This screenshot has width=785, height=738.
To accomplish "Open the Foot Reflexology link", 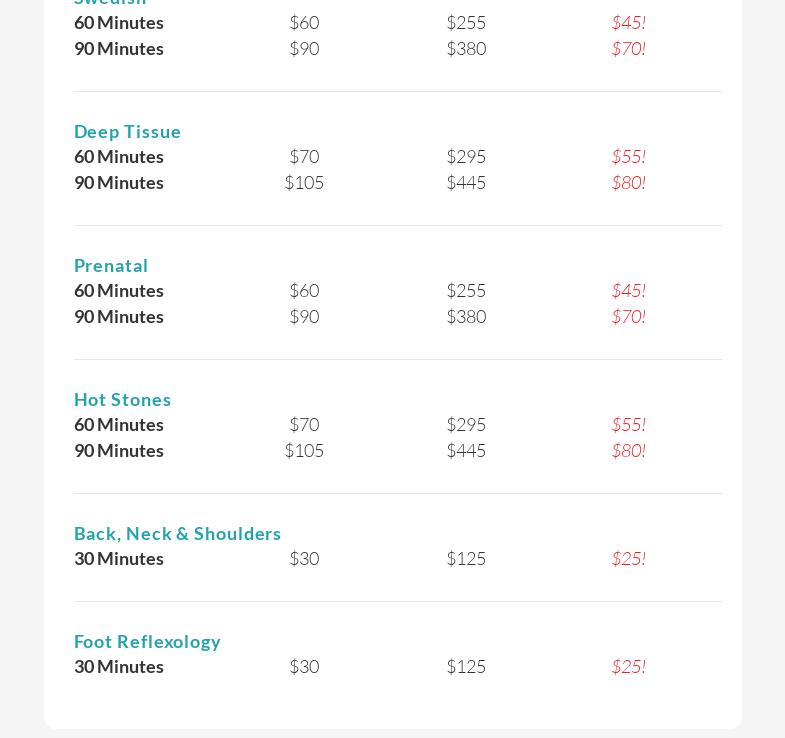I will [147, 641].
